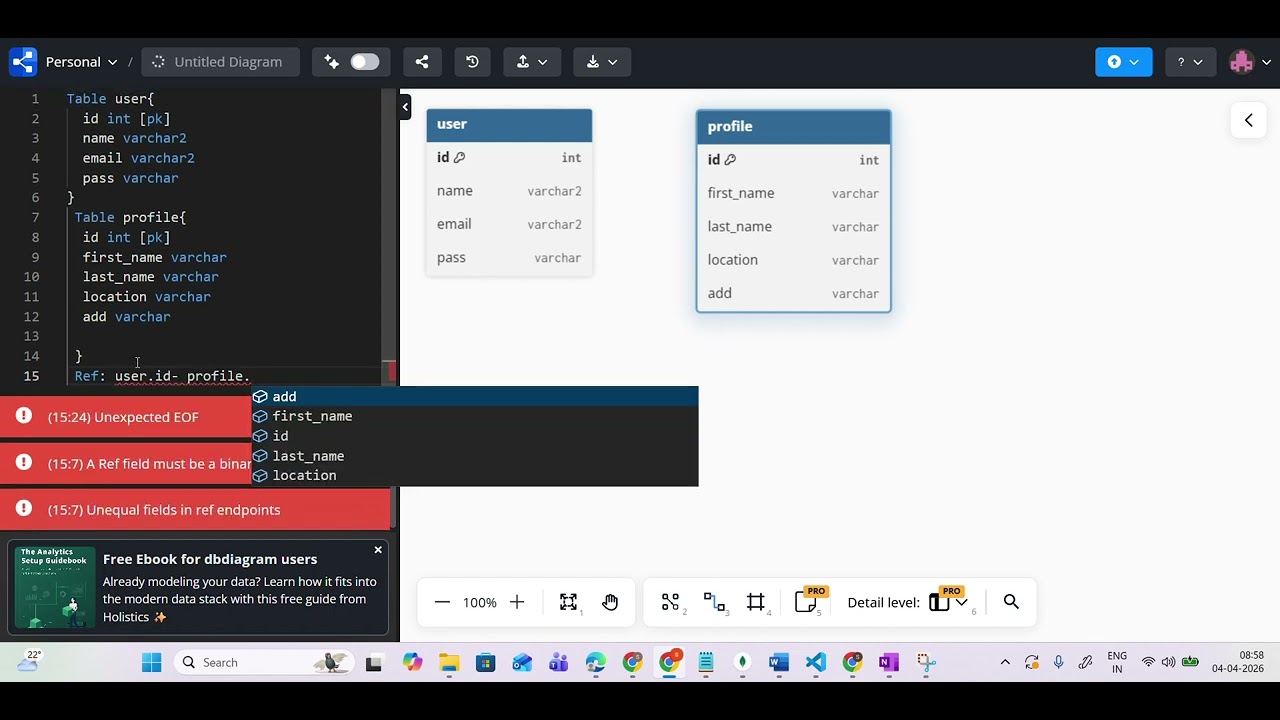Open the taskbar clock and date
The image size is (1280, 720).
(1238, 662)
